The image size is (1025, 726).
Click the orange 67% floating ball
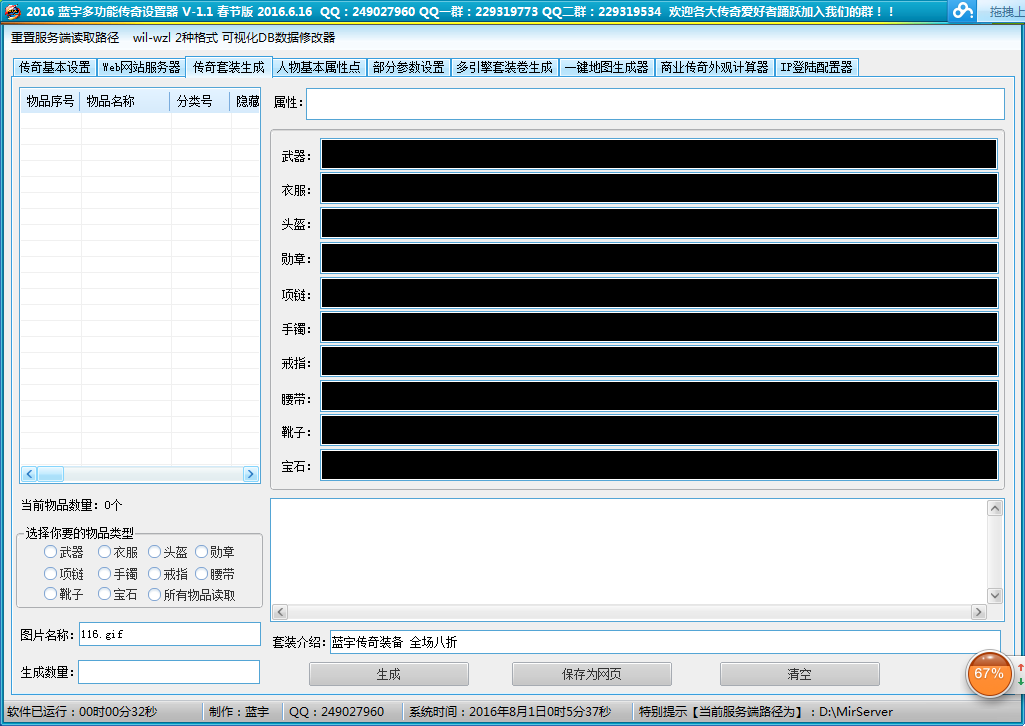coord(988,673)
